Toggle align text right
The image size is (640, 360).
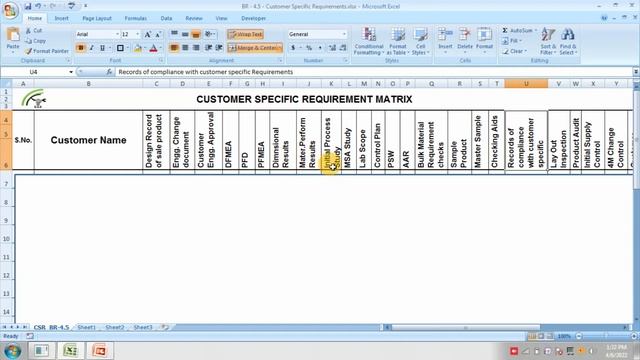[196, 48]
